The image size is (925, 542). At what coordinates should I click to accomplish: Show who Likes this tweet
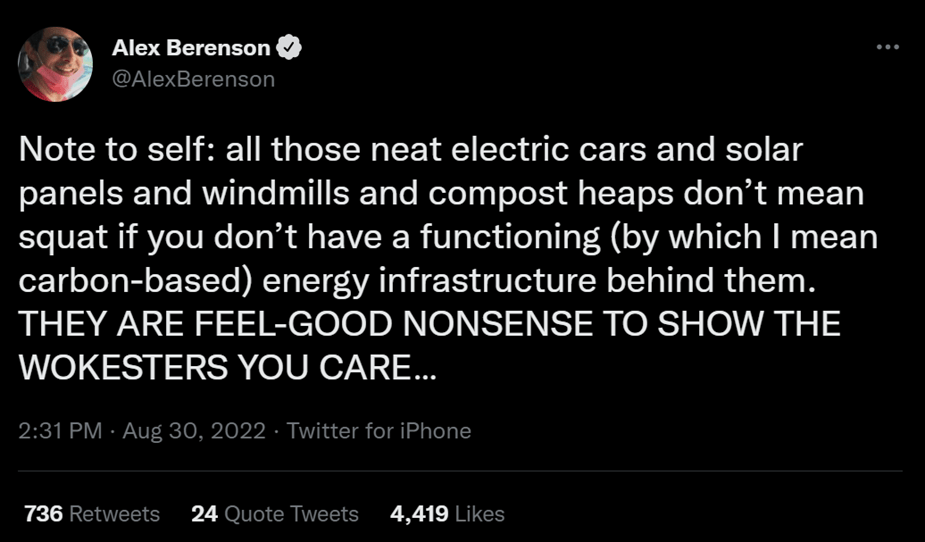click(479, 514)
